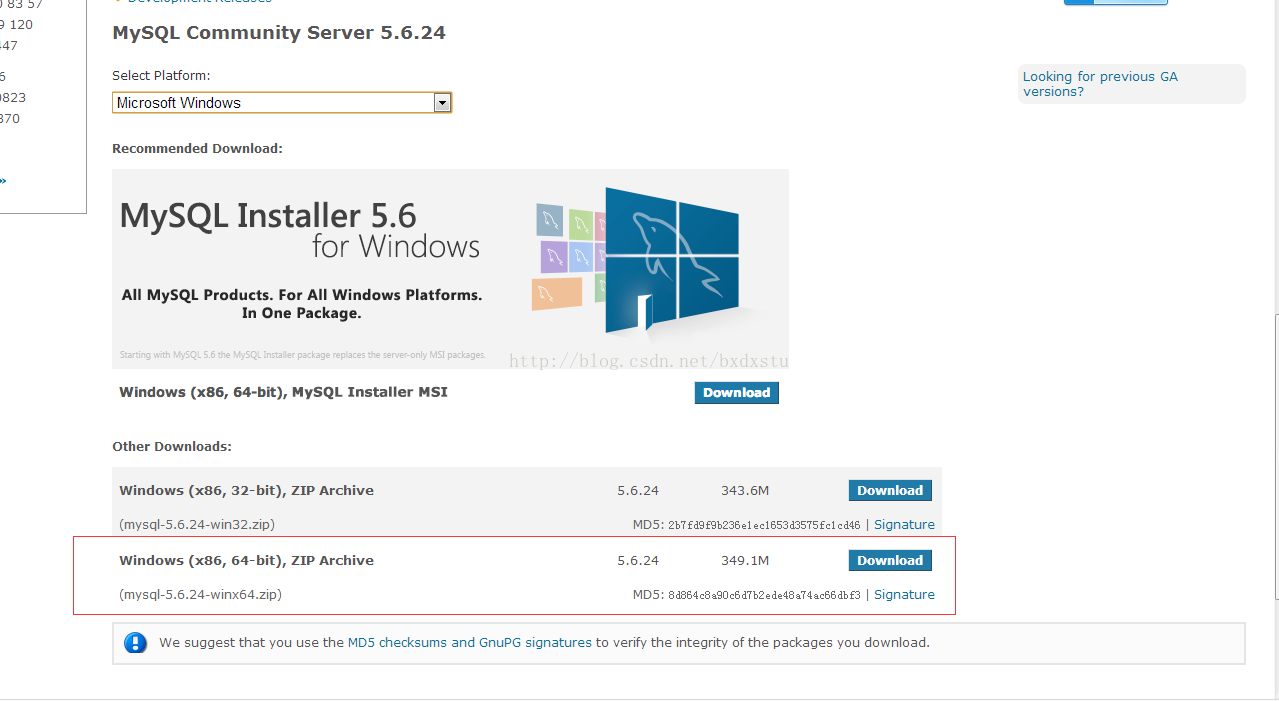Select the 343.6M file size
This screenshot has height=701, width=1279.
pos(745,490)
